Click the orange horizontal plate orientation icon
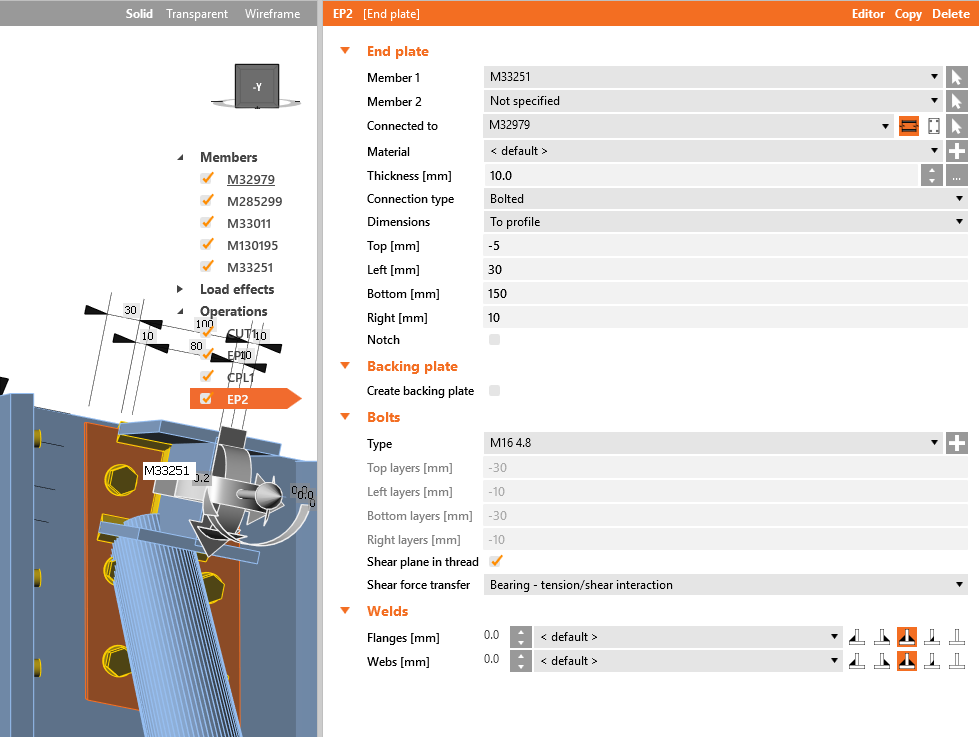This screenshot has height=737, width=979. pos(908,125)
